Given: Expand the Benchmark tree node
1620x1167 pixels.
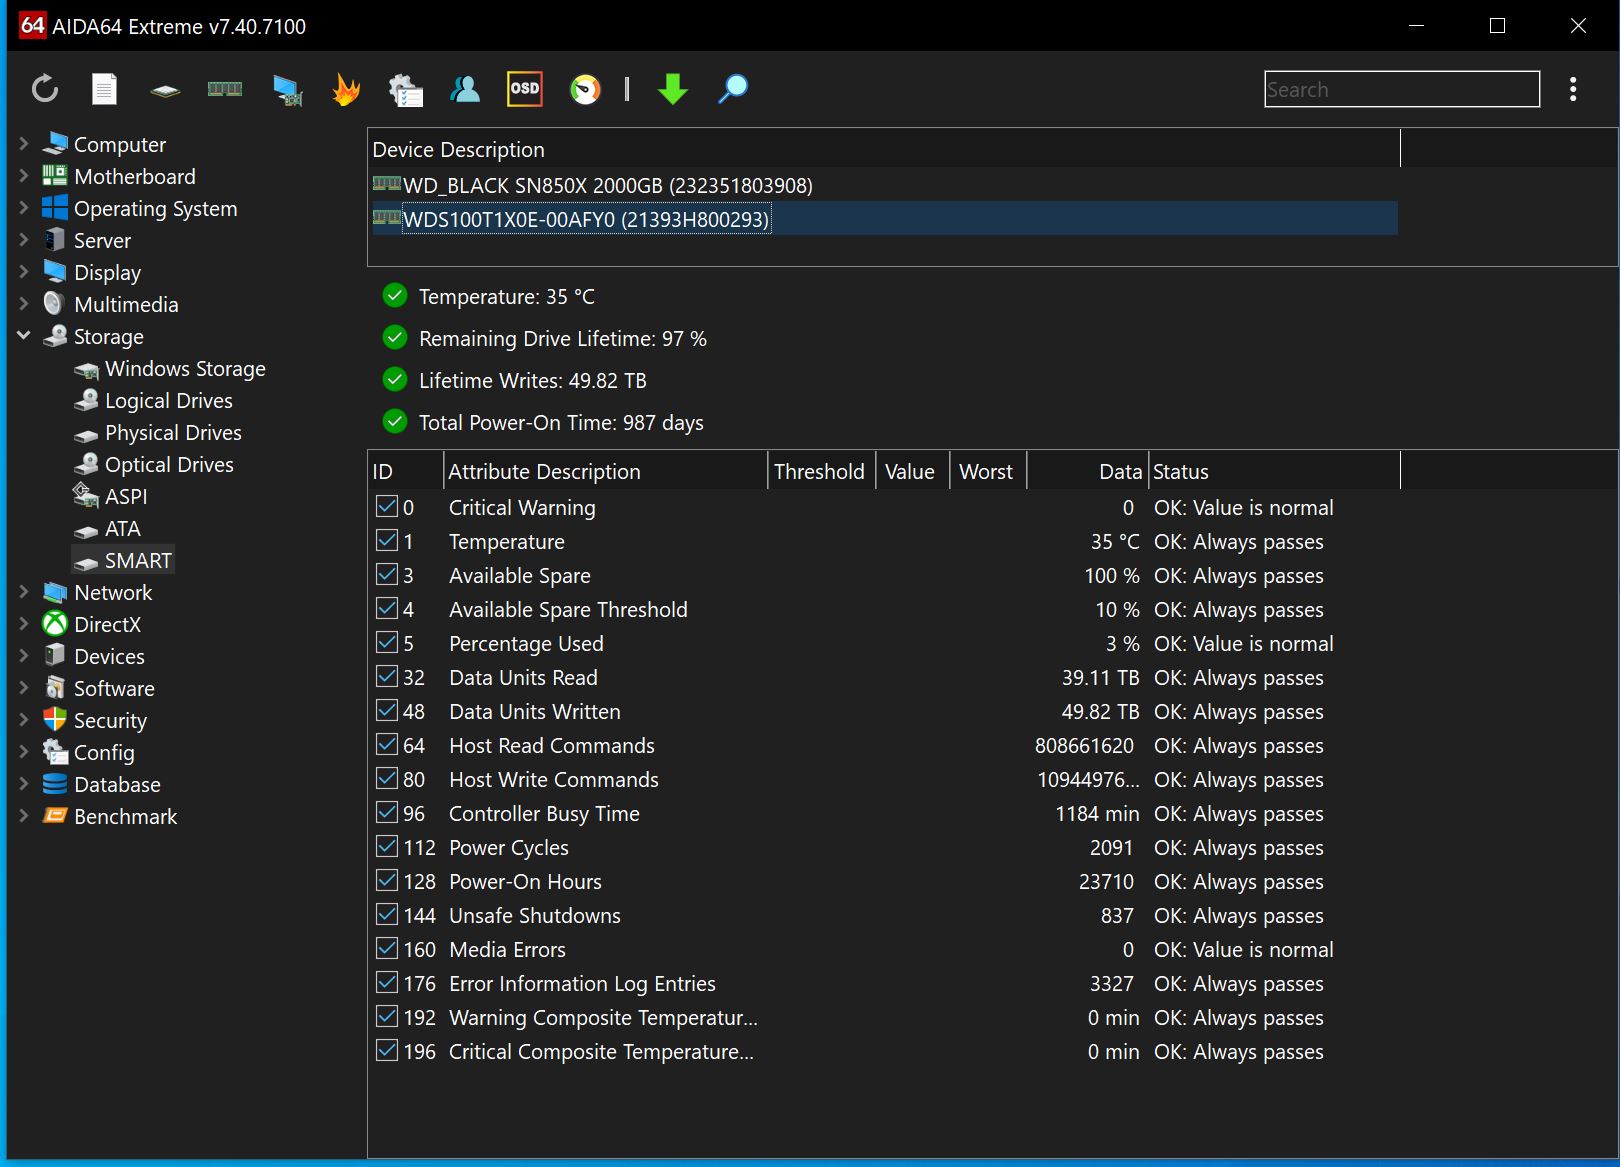Looking at the screenshot, I should click(x=24, y=816).
